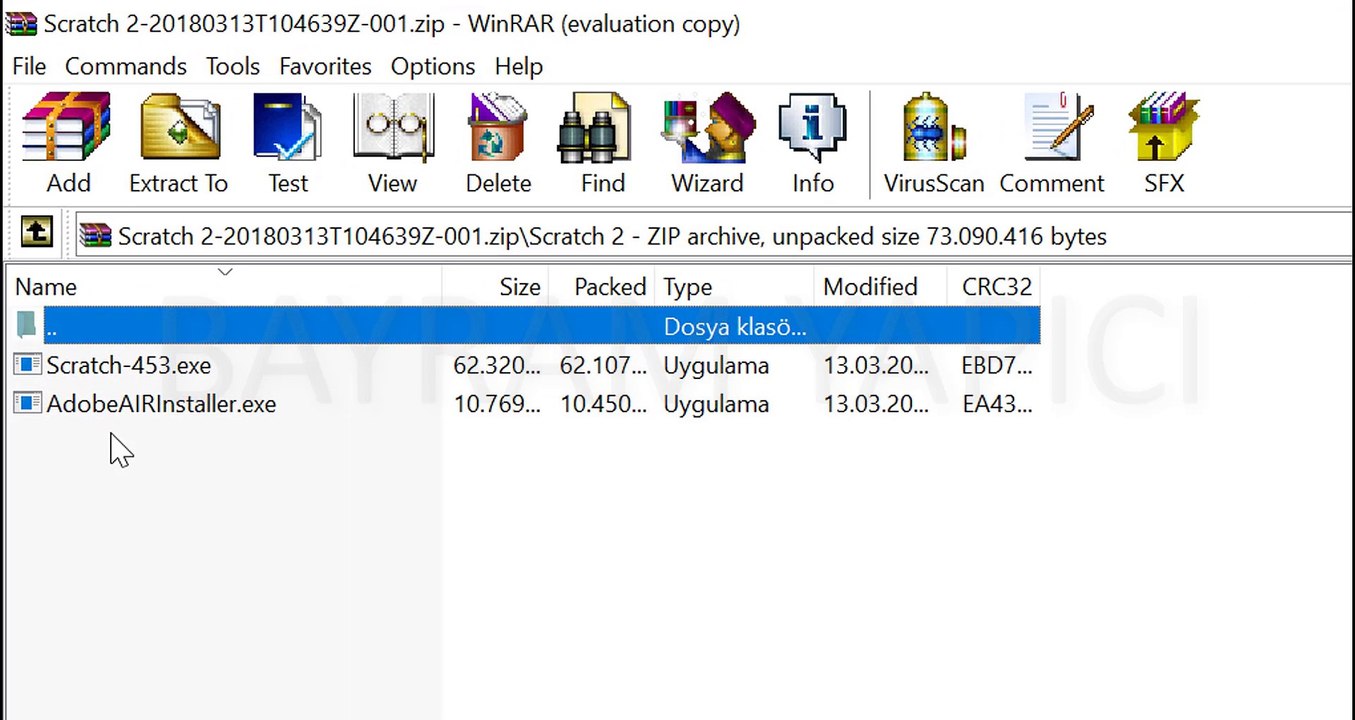Open the Favorites menu
Viewport: 1355px width, 720px height.
point(325,66)
